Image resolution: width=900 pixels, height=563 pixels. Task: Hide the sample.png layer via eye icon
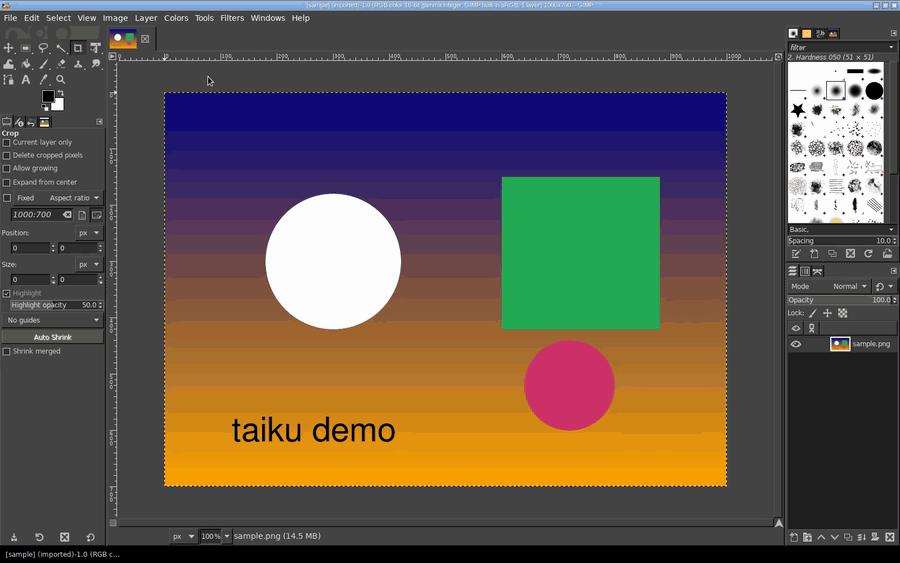[x=796, y=344]
